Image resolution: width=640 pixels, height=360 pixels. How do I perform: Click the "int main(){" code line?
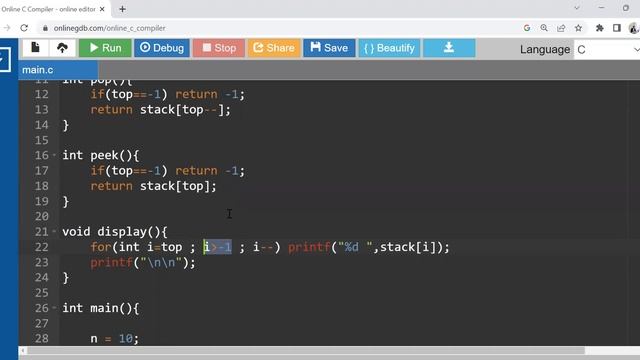(x=100, y=308)
